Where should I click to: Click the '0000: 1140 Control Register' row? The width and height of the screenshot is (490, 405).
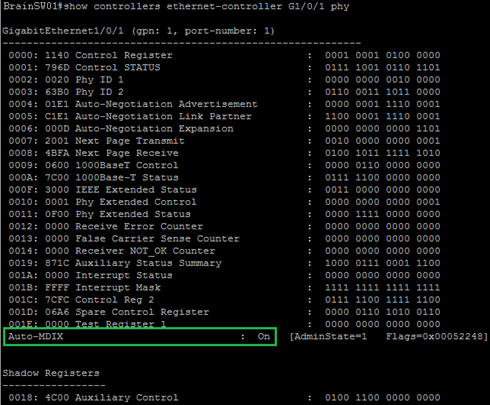[x=224, y=55]
